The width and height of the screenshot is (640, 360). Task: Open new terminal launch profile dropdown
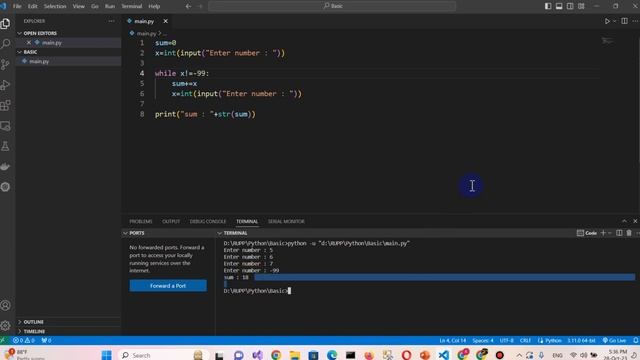[610, 233]
